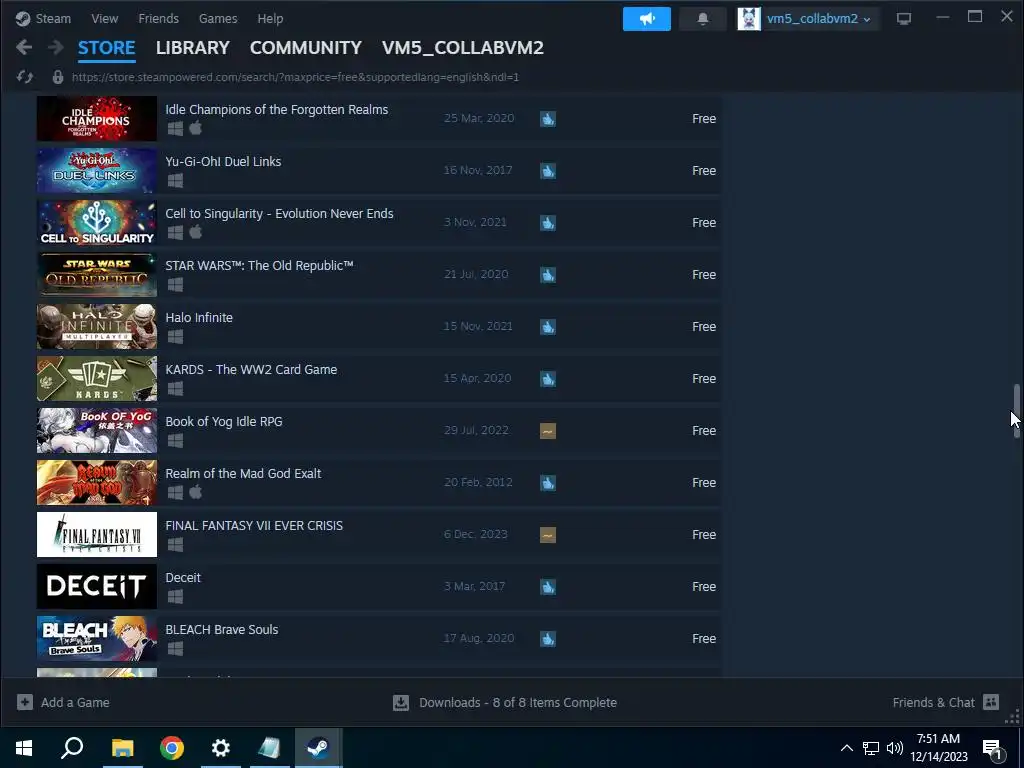This screenshot has height=768, width=1024.
Task: Click the Cell to Singularity thumbnail
Action: tap(97, 223)
